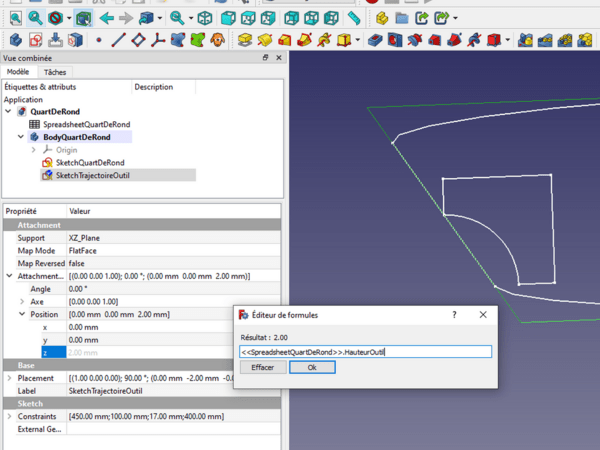Click the datum plane tool icon
The height and width of the screenshot is (450, 600).
coord(139,40)
